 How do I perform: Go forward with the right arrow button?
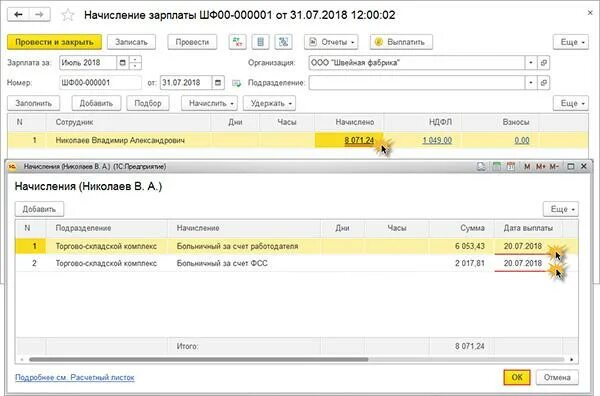point(39,15)
